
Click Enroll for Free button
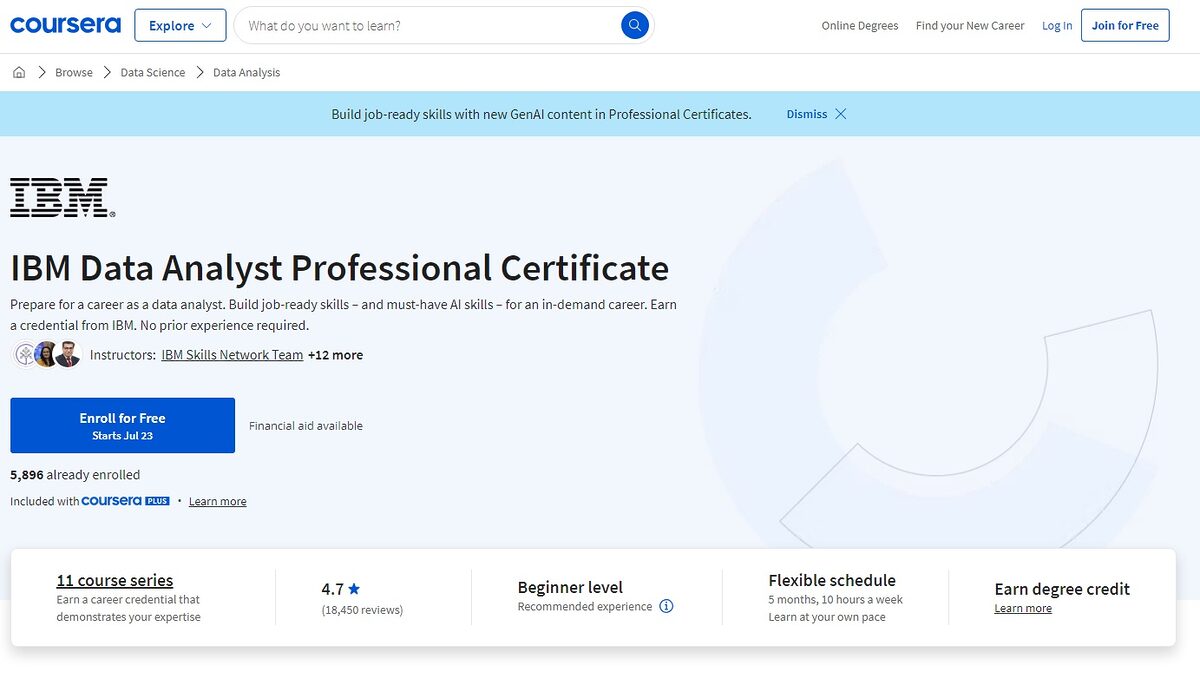click(x=123, y=426)
